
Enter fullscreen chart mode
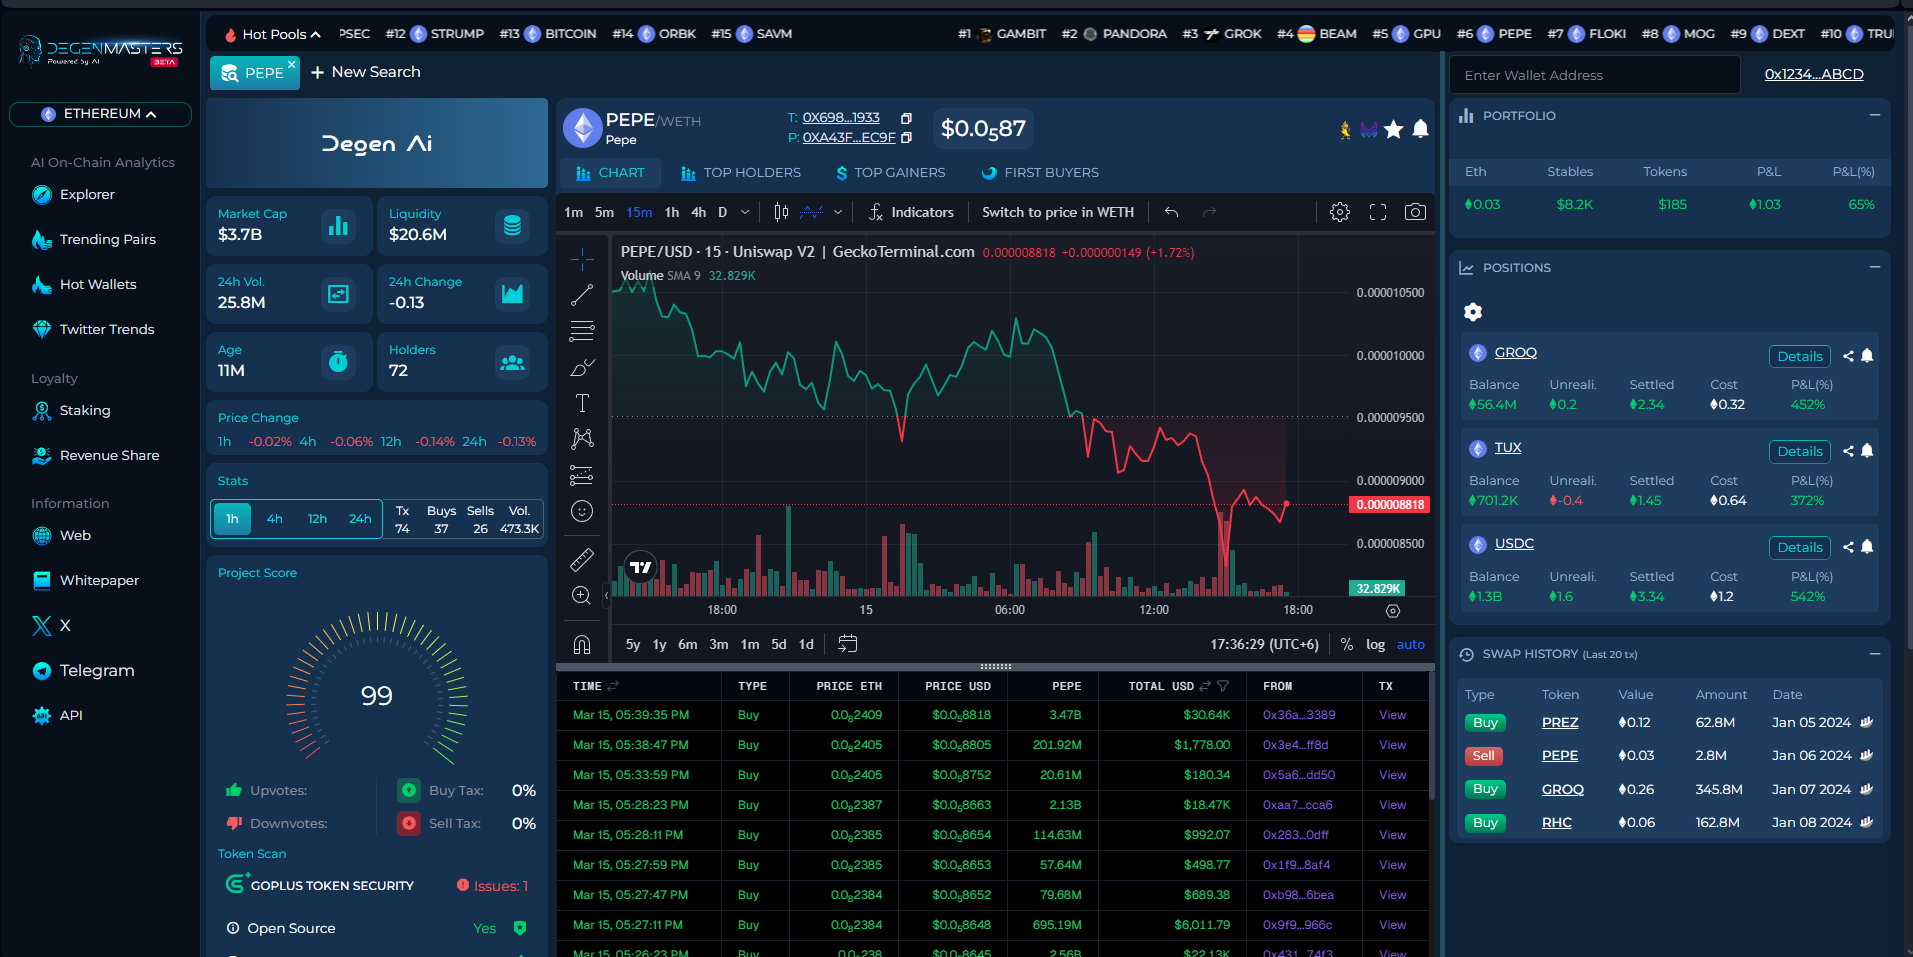pyautogui.click(x=1378, y=212)
